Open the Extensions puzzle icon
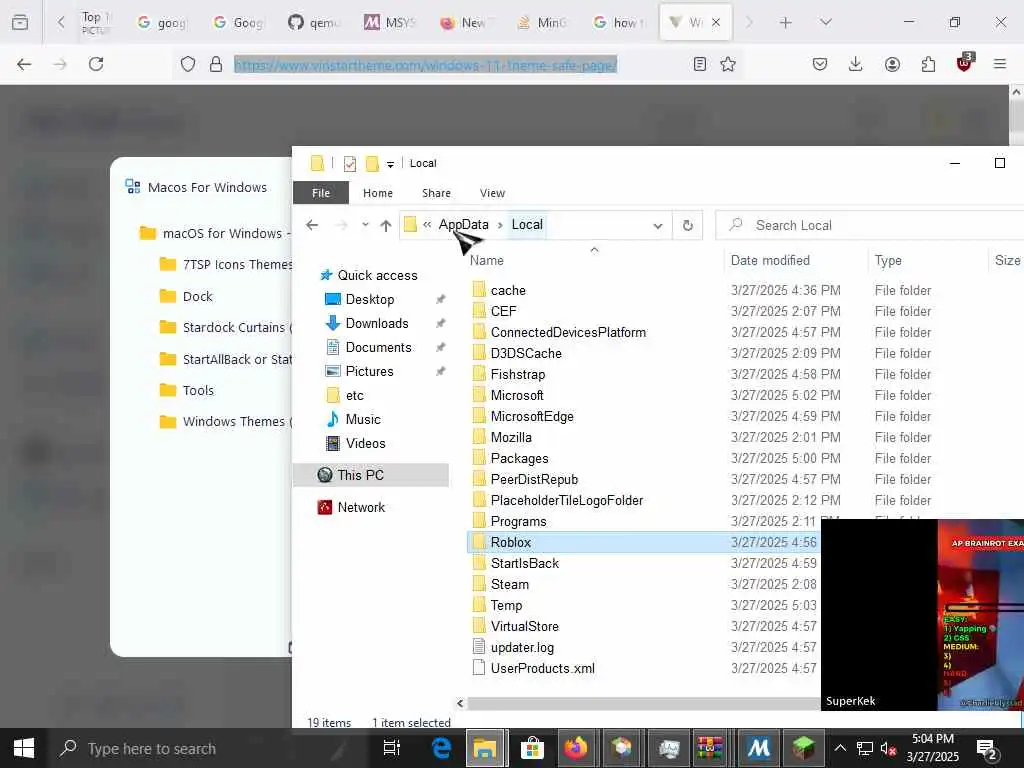 point(928,64)
